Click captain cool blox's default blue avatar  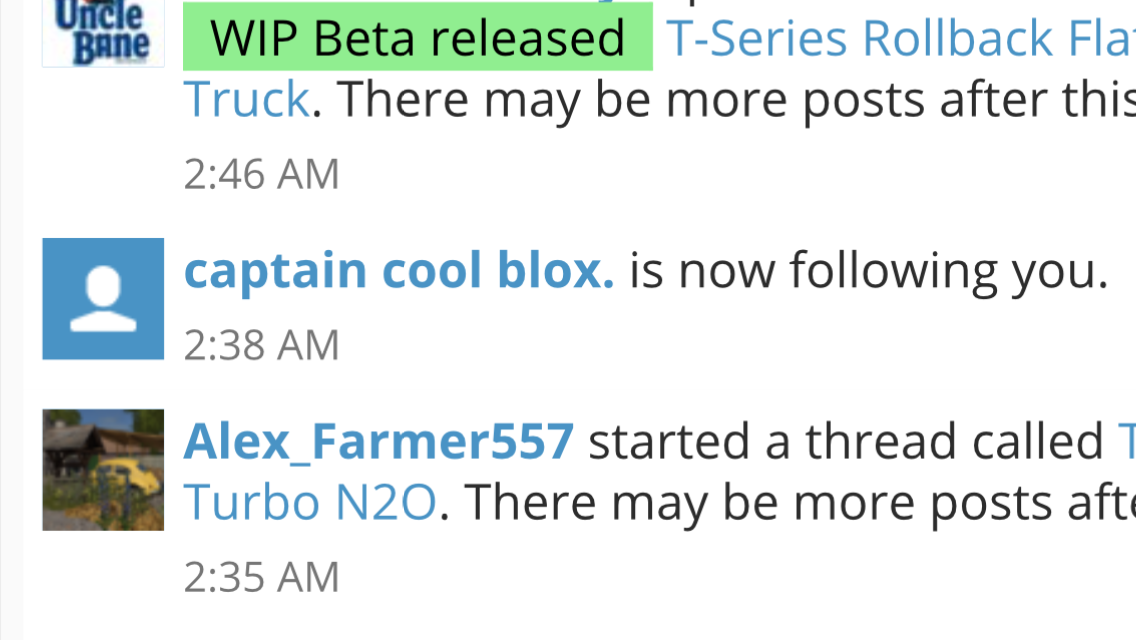click(x=103, y=299)
